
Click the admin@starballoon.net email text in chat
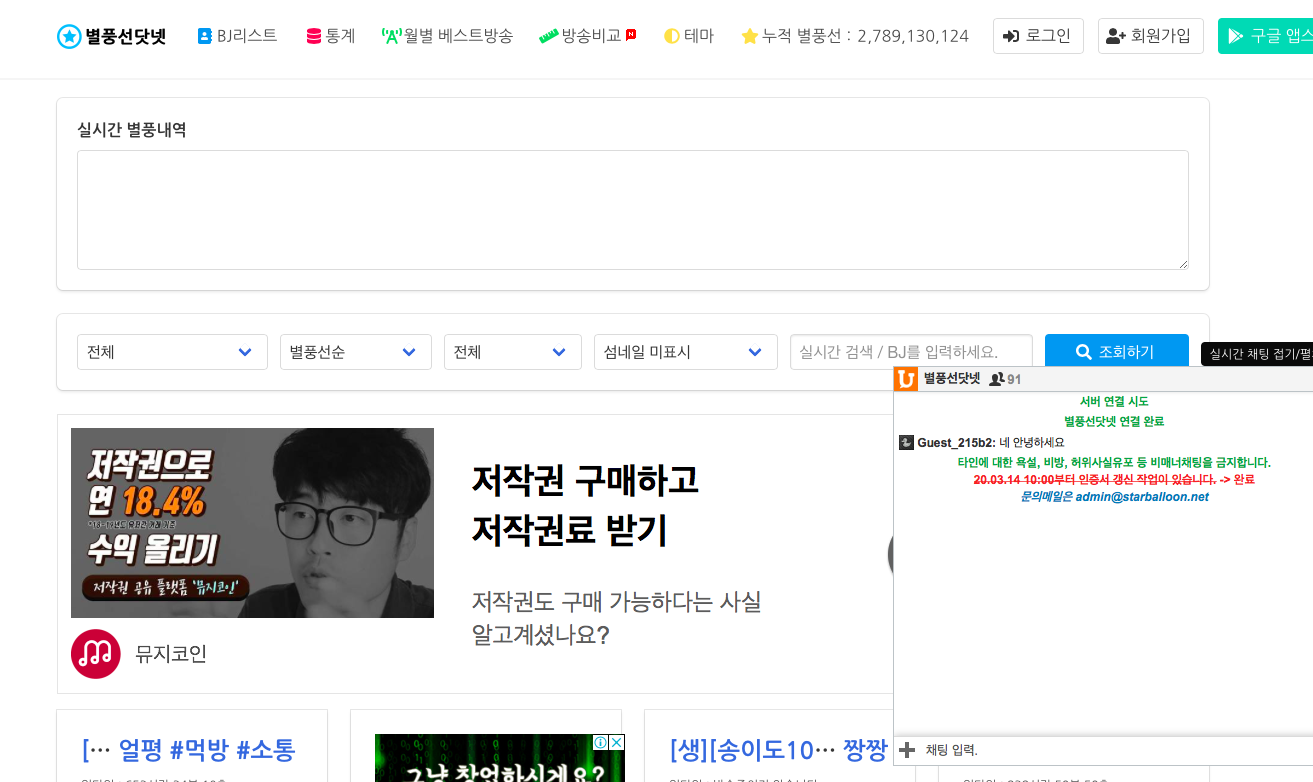coord(1142,497)
